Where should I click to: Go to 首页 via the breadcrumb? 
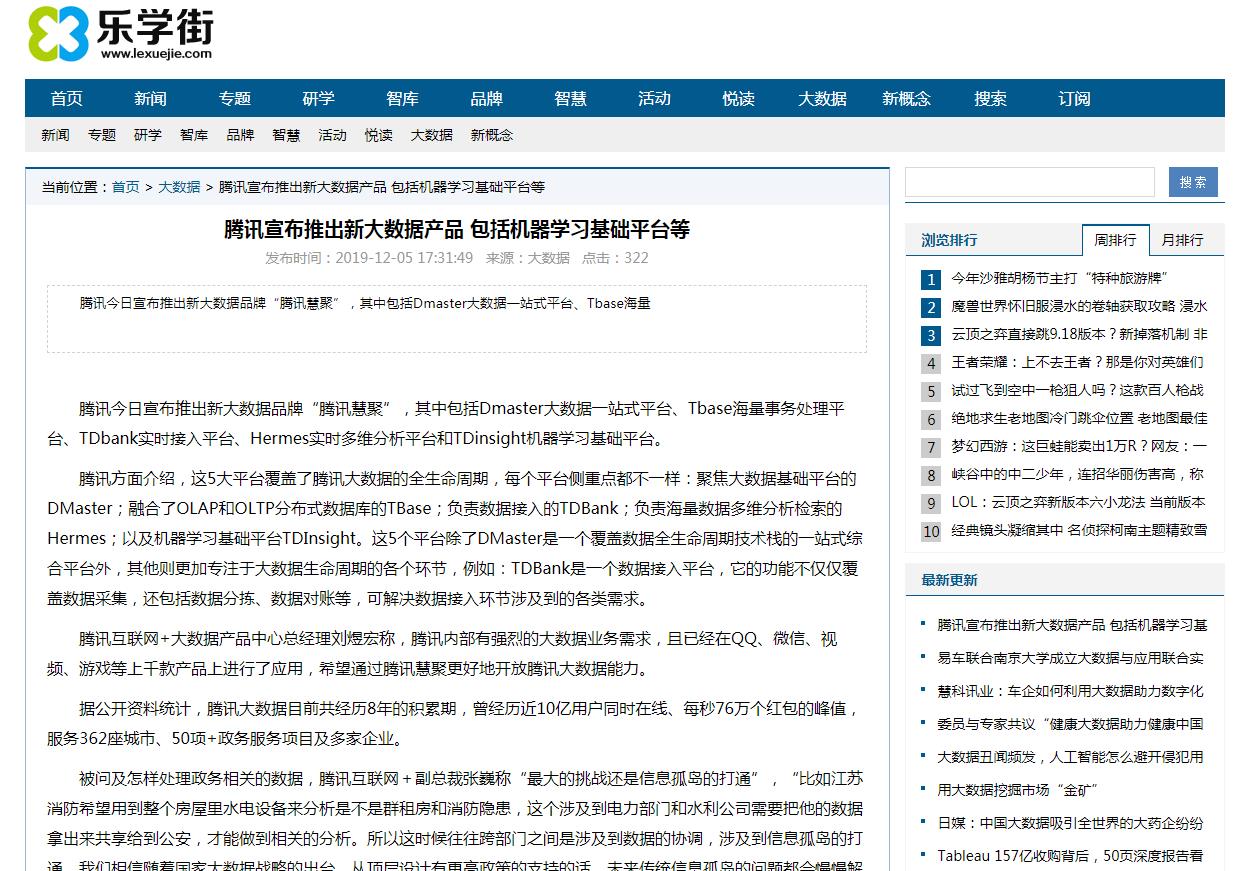(x=126, y=187)
